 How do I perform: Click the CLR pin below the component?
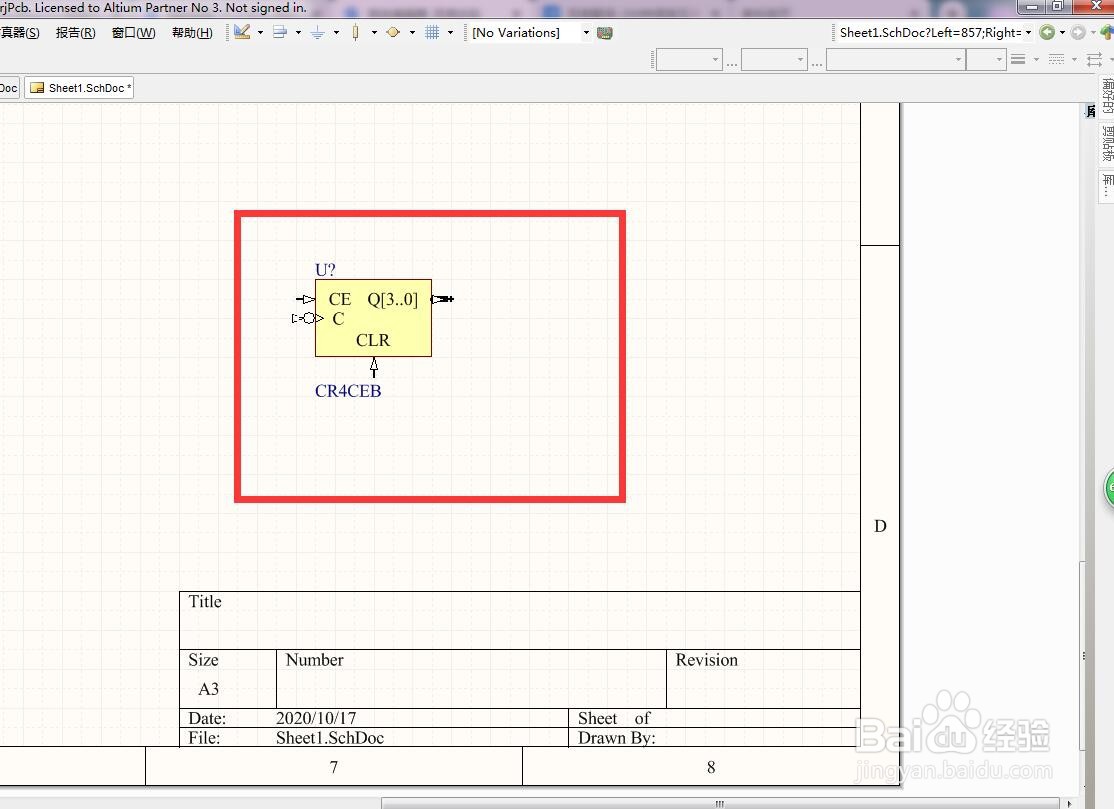click(x=374, y=367)
